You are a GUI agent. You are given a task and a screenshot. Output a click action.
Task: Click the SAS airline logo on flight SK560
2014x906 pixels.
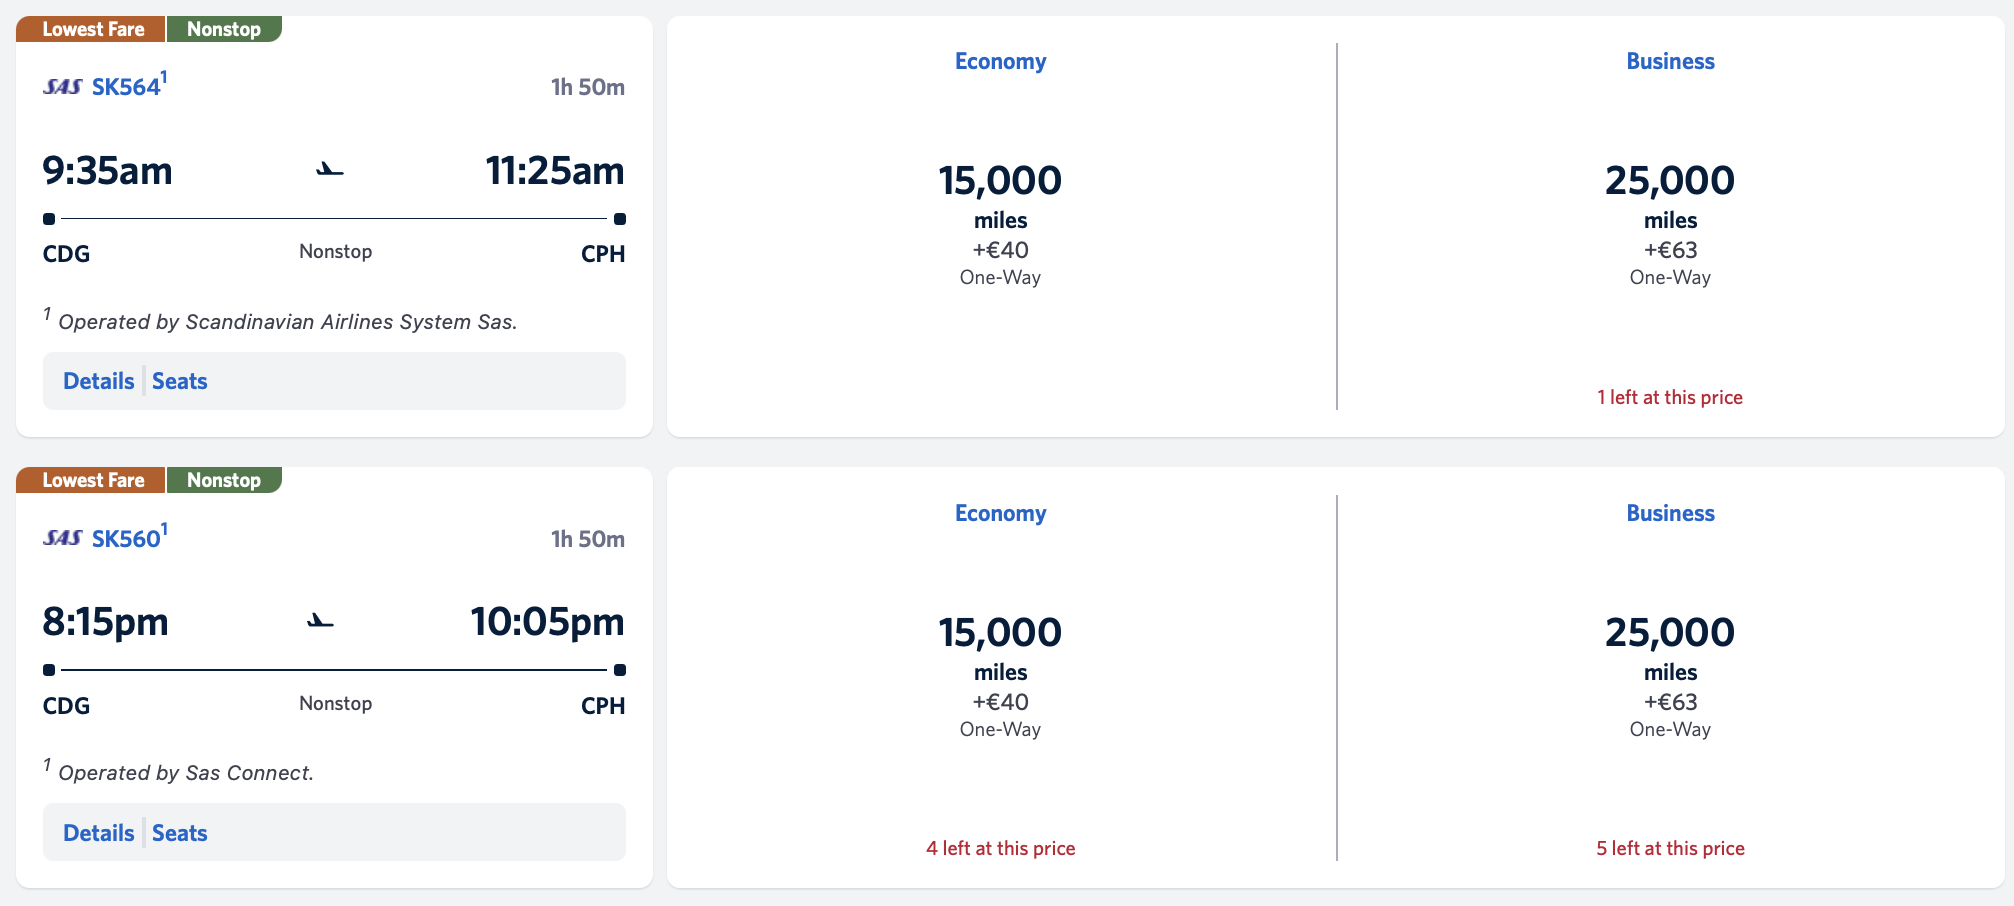(x=64, y=537)
